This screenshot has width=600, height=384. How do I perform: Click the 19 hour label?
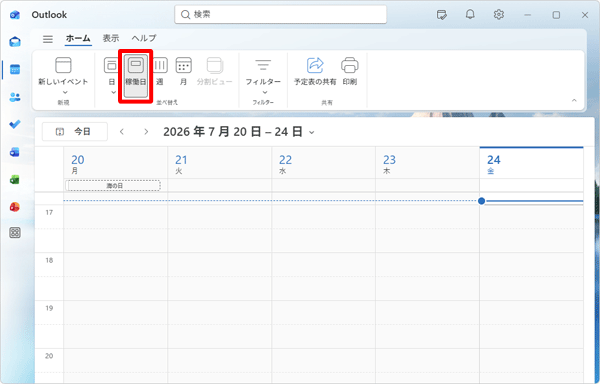(x=49, y=308)
